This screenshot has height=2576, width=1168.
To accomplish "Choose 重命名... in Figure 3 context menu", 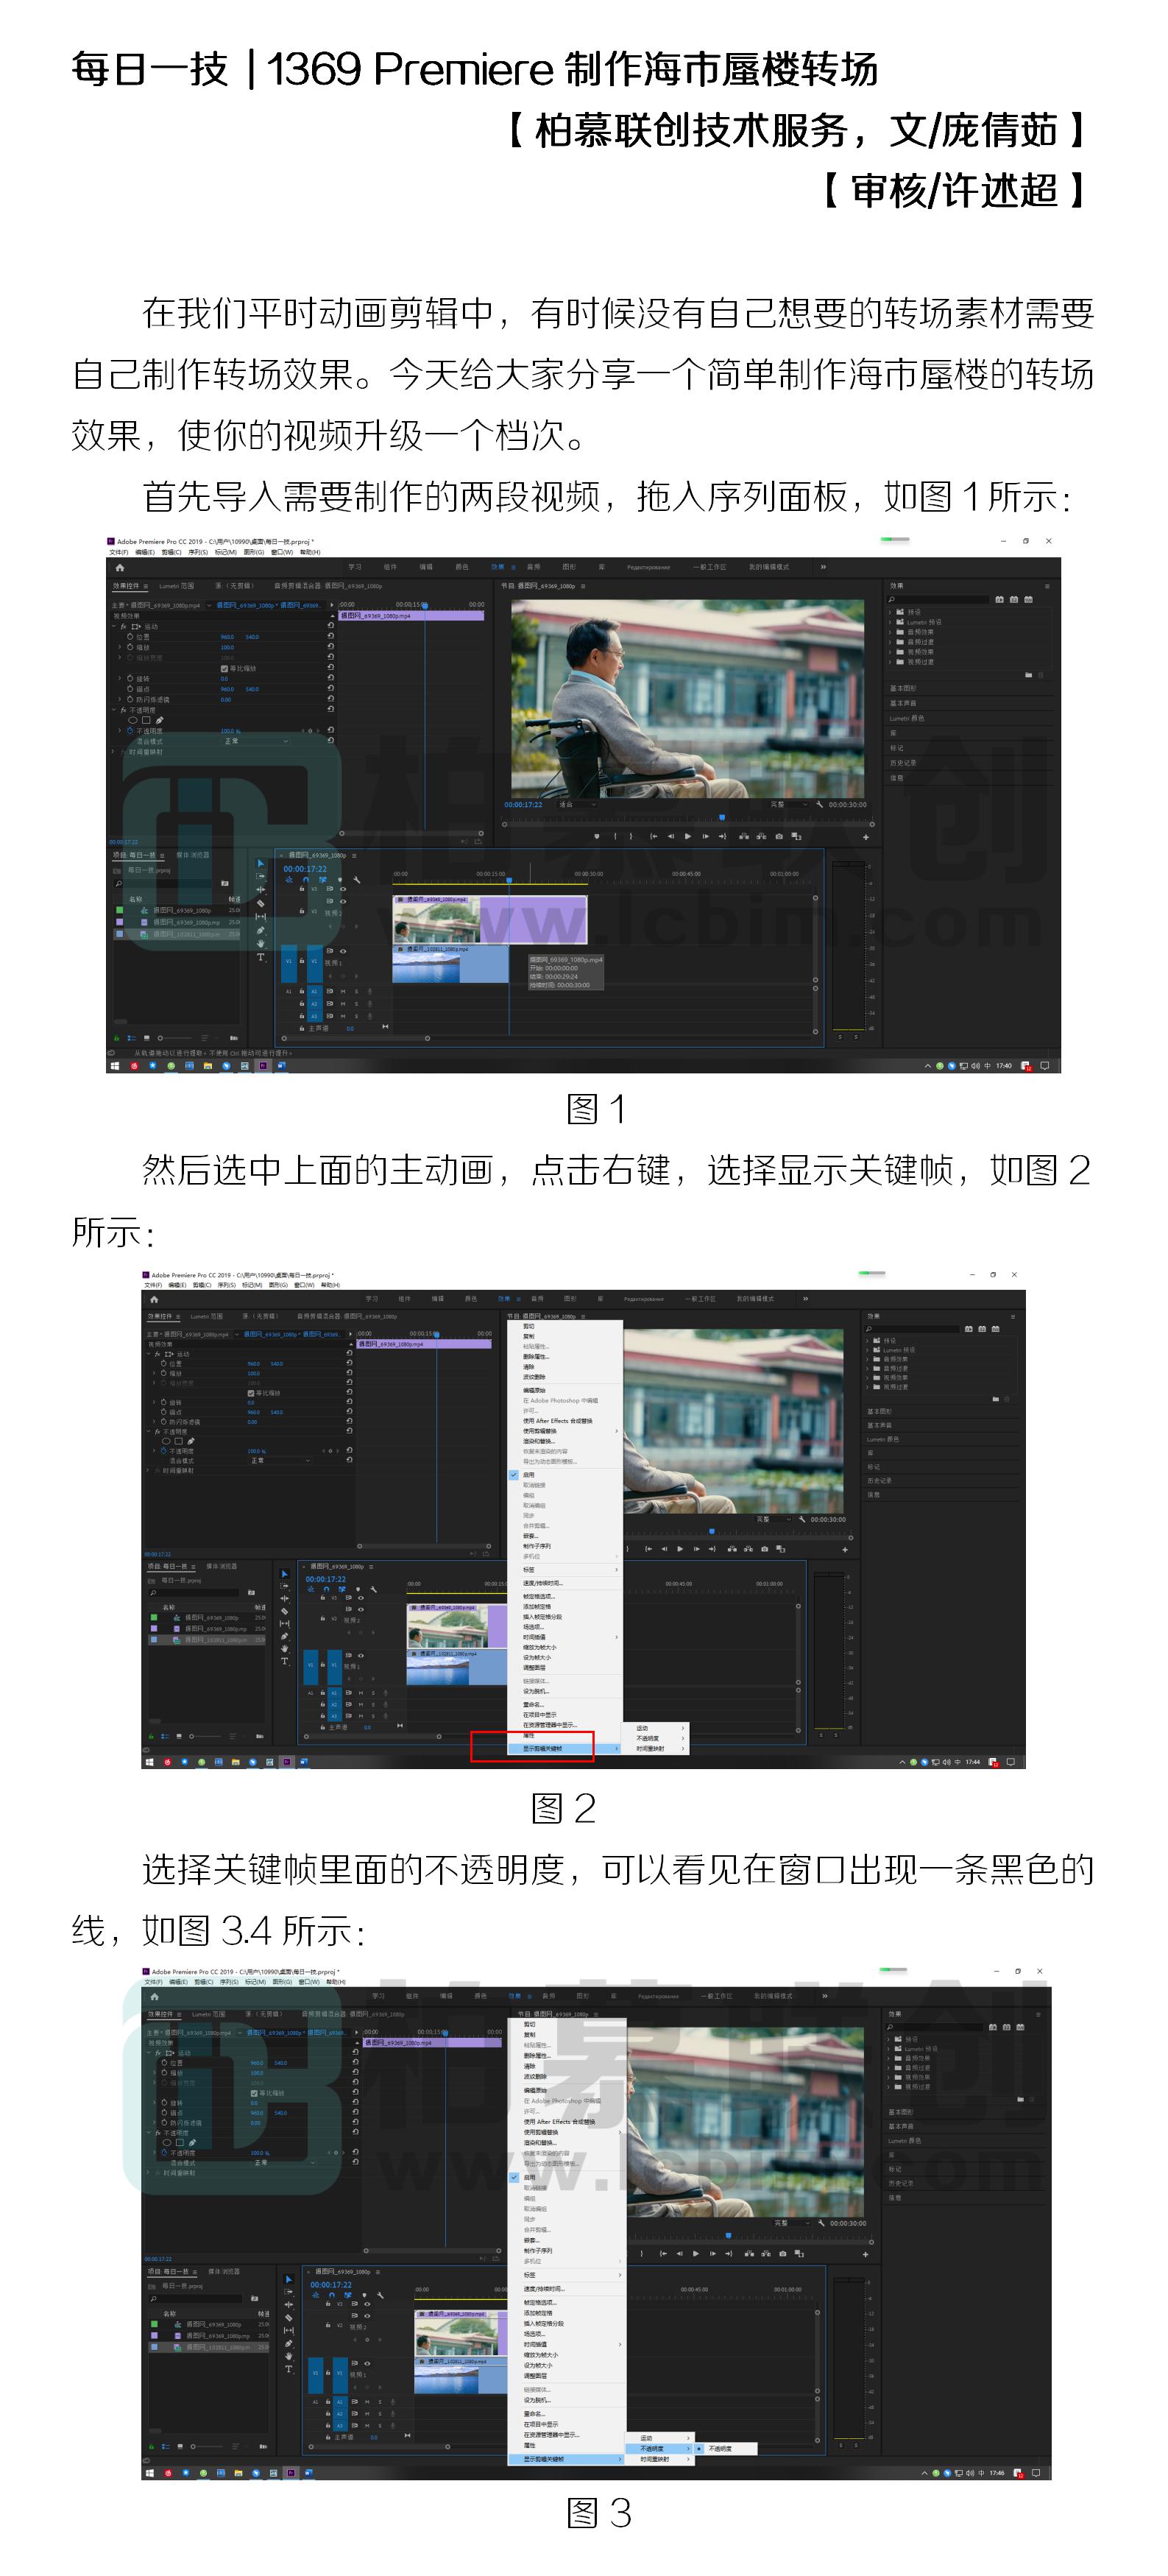I will click(535, 2414).
